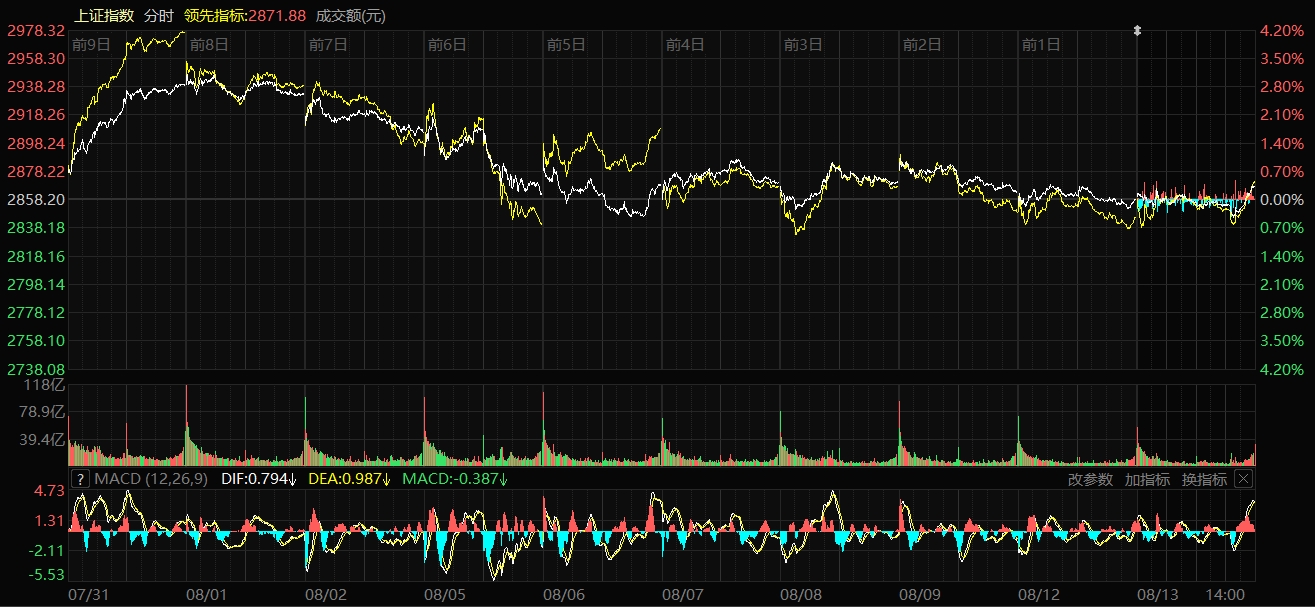Click the 08/12 date on the time axis
1315x607 pixels.
(1039, 594)
